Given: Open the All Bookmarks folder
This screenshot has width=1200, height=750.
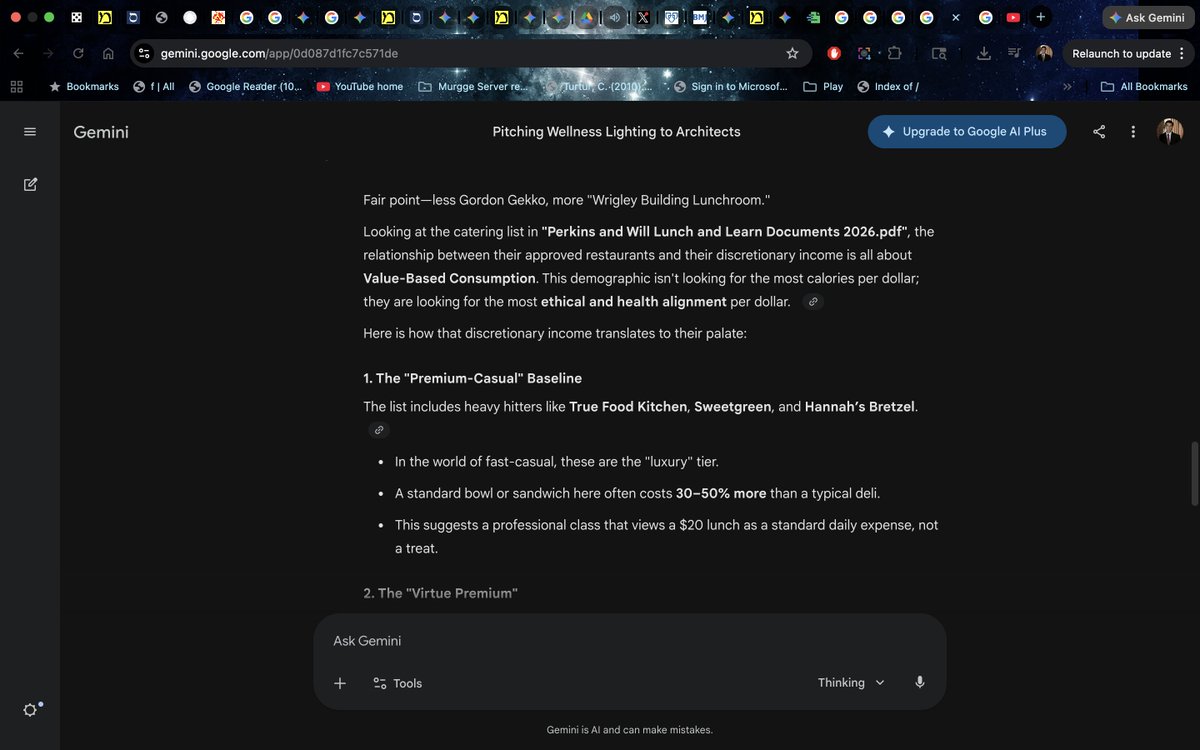Looking at the screenshot, I should click(1144, 86).
